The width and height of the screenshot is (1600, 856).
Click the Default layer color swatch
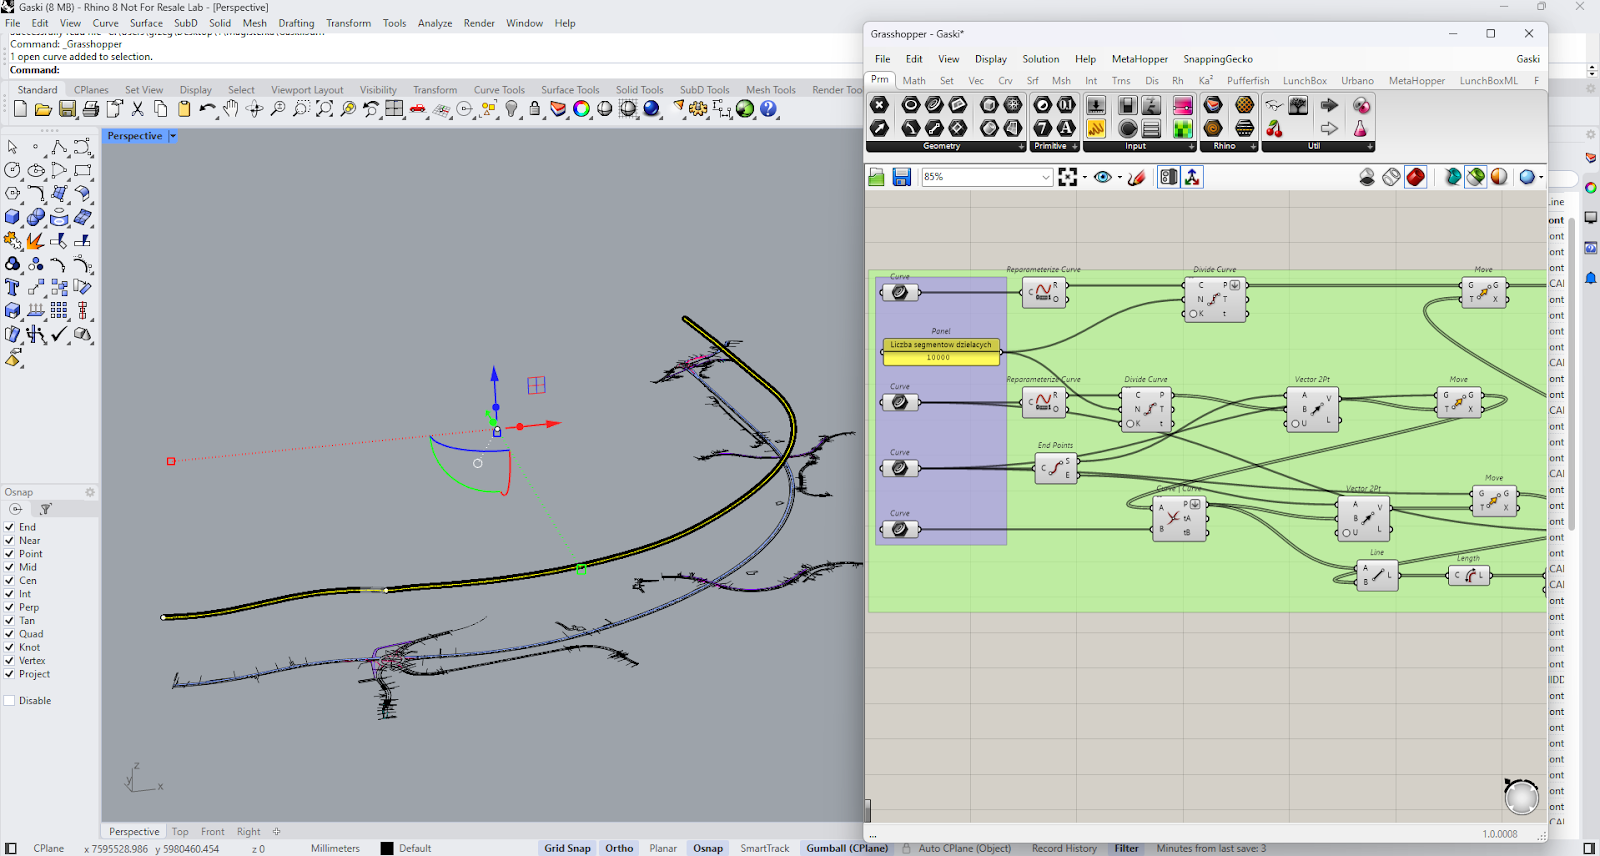[387, 848]
